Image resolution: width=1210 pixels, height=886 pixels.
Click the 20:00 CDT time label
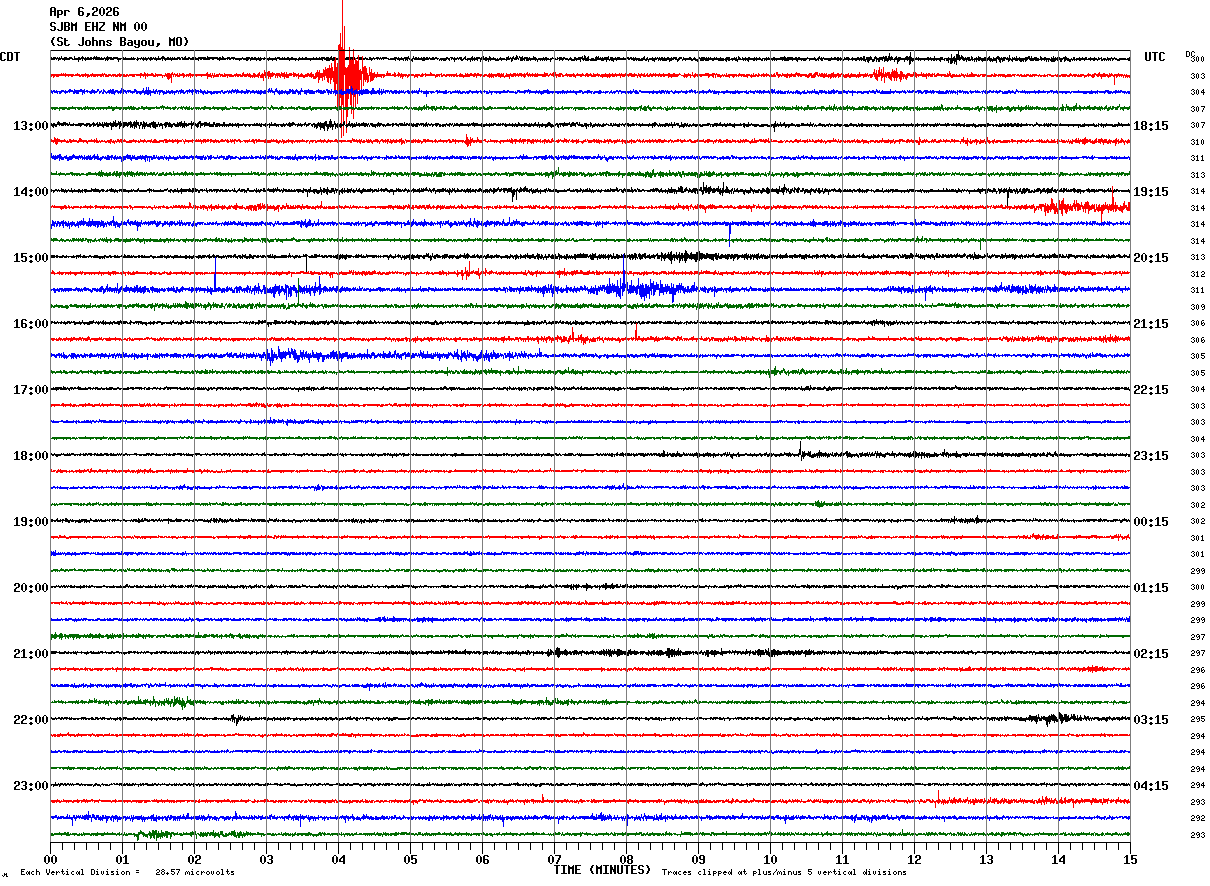click(x=30, y=588)
